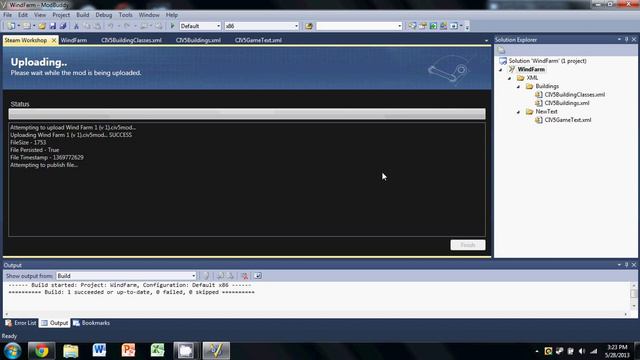Screen dimensions: 640x360
Task: Collapse the Buildings folder node
Action: (518, 87)
